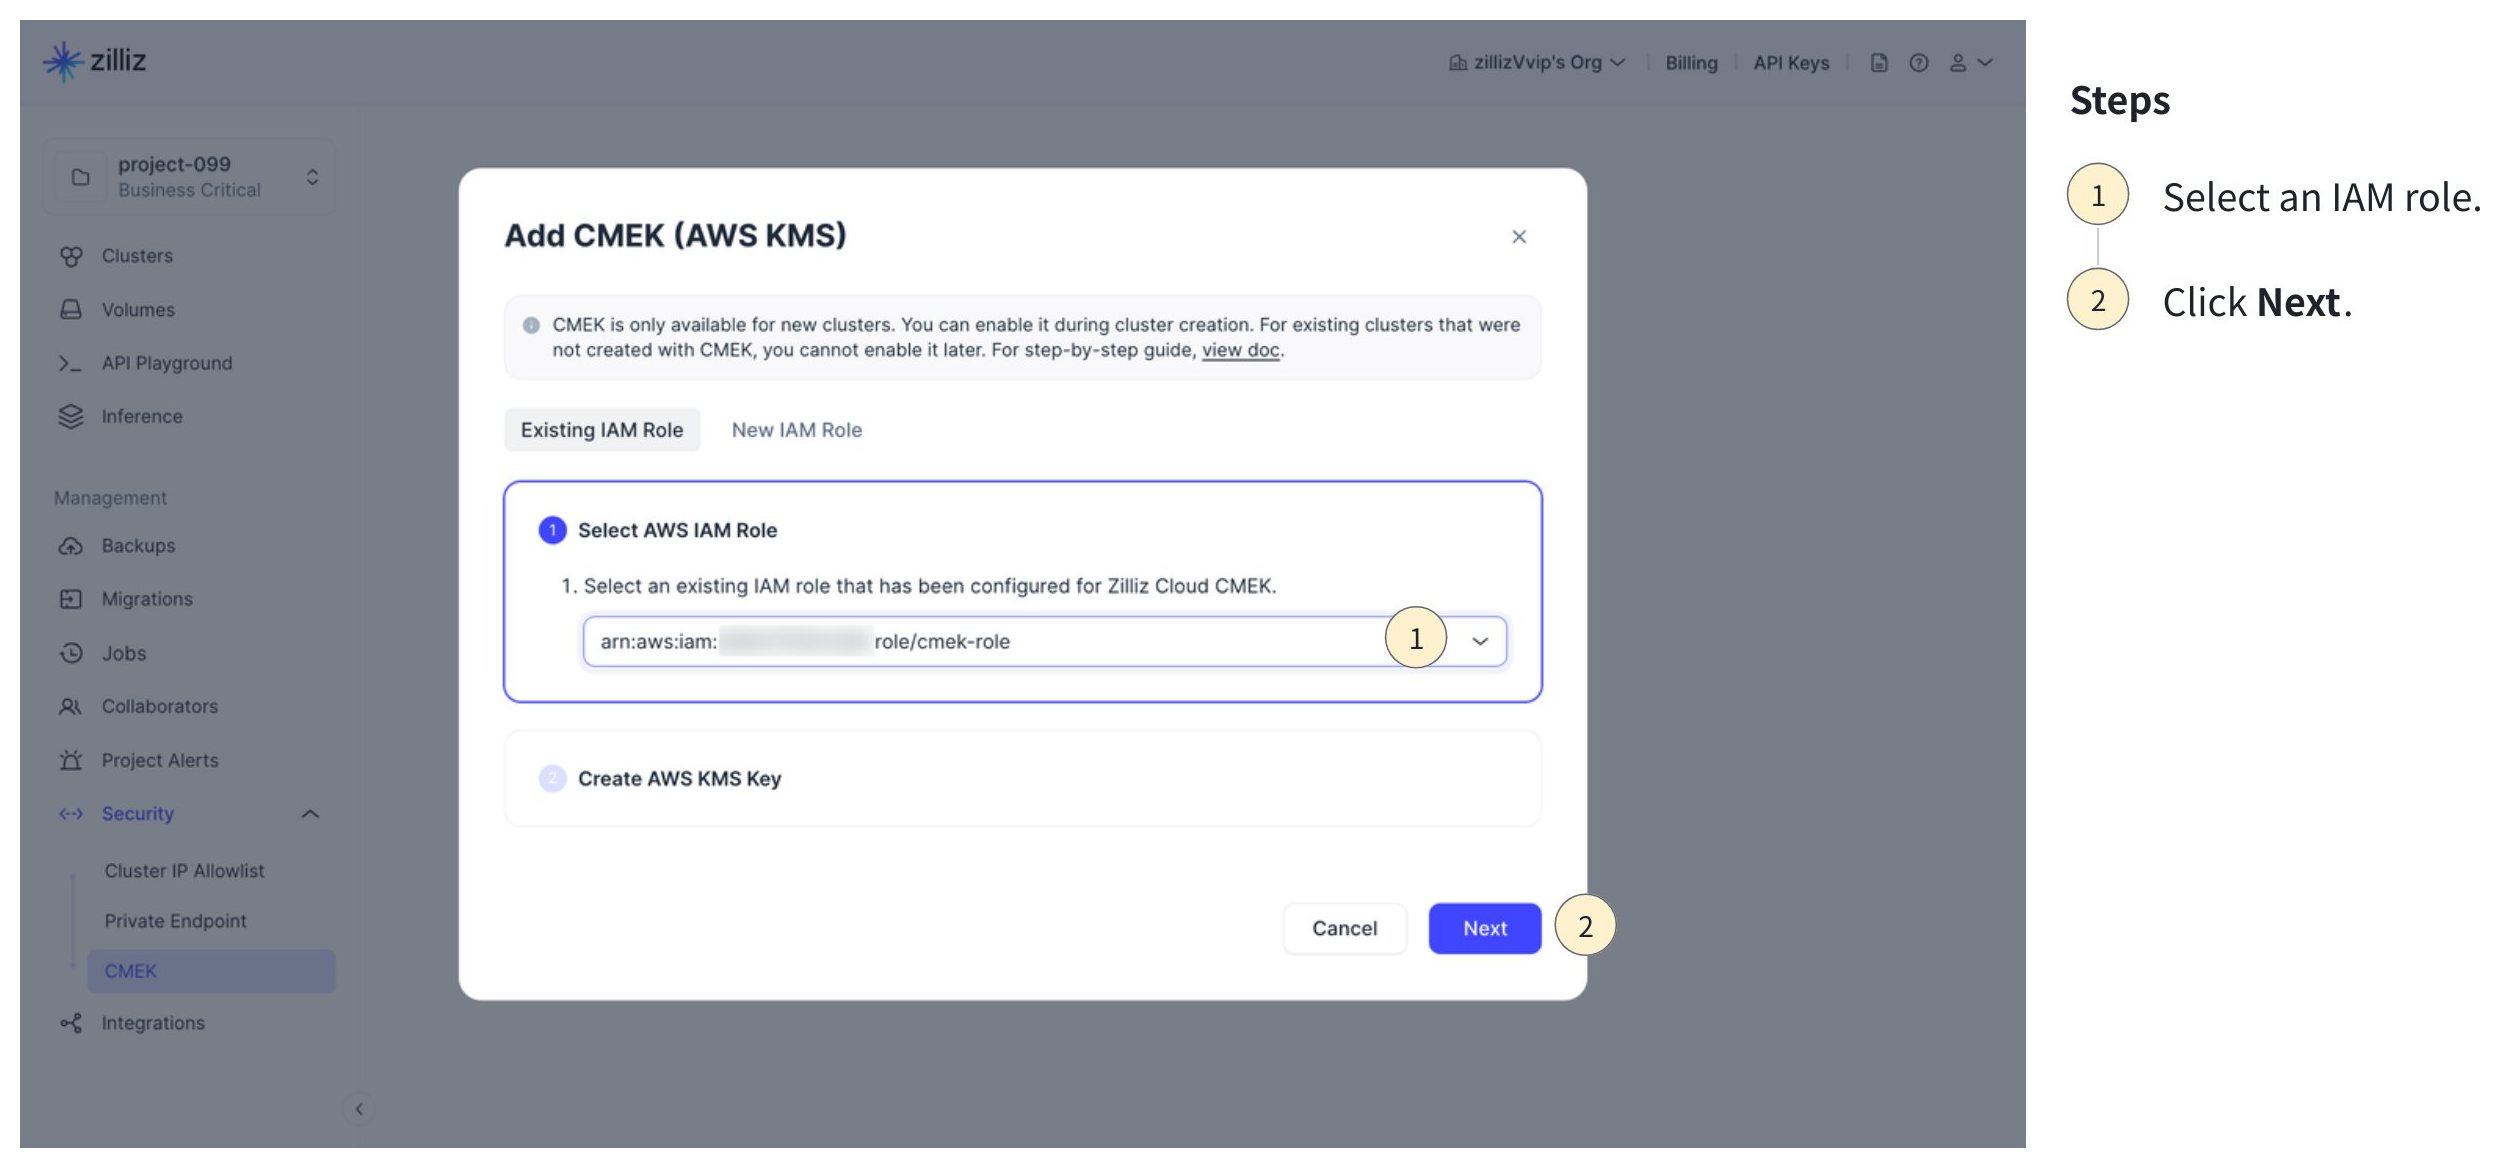This screenshot has width=2500, height=1168.
Task: Collapse the Security section chevron
Action: (310, 814)
